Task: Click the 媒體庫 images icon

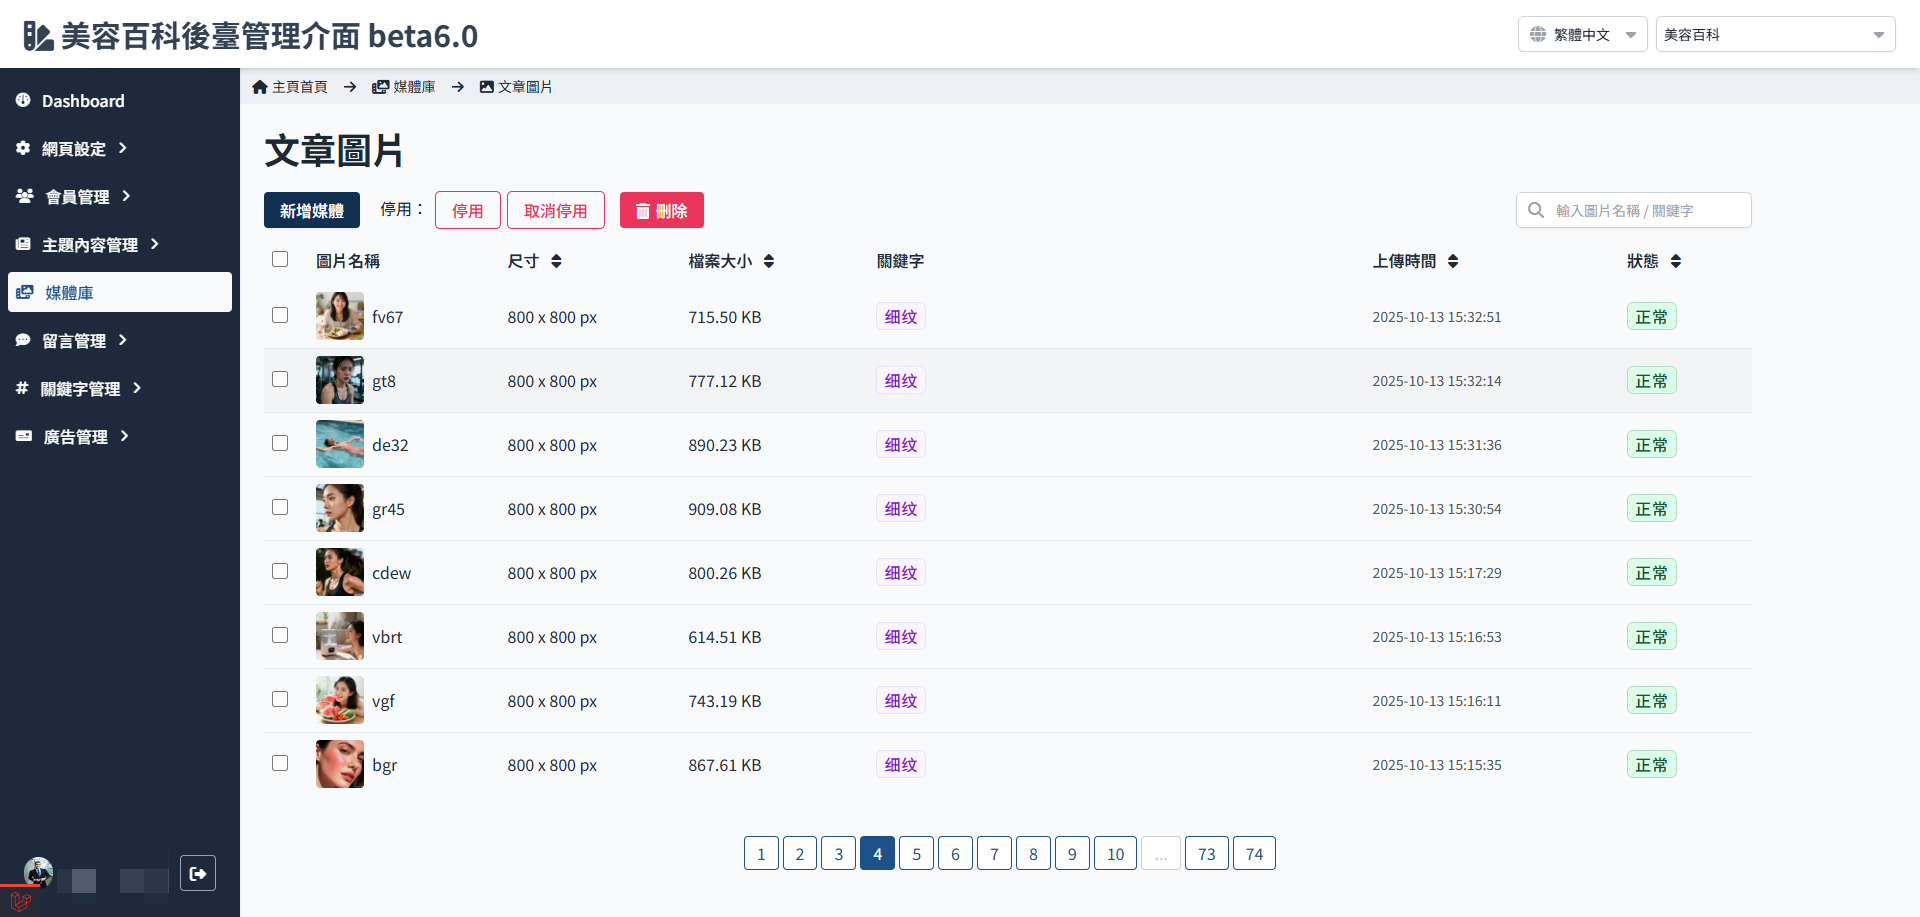Action: click(x=25, y=292)
